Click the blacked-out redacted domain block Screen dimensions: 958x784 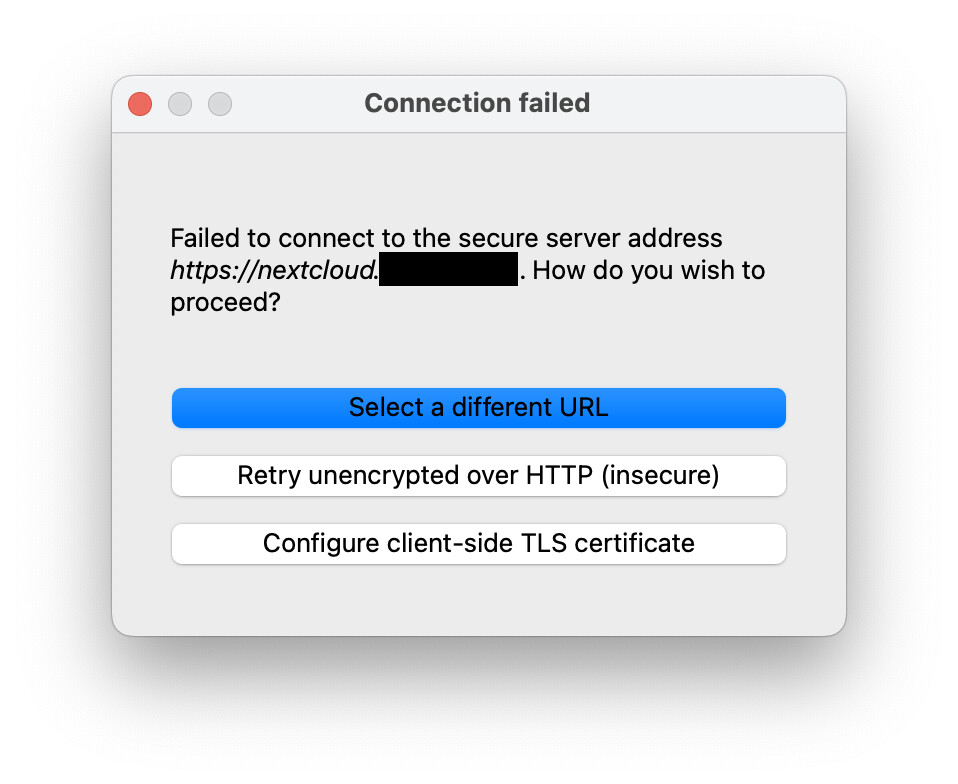pos(448,270)
